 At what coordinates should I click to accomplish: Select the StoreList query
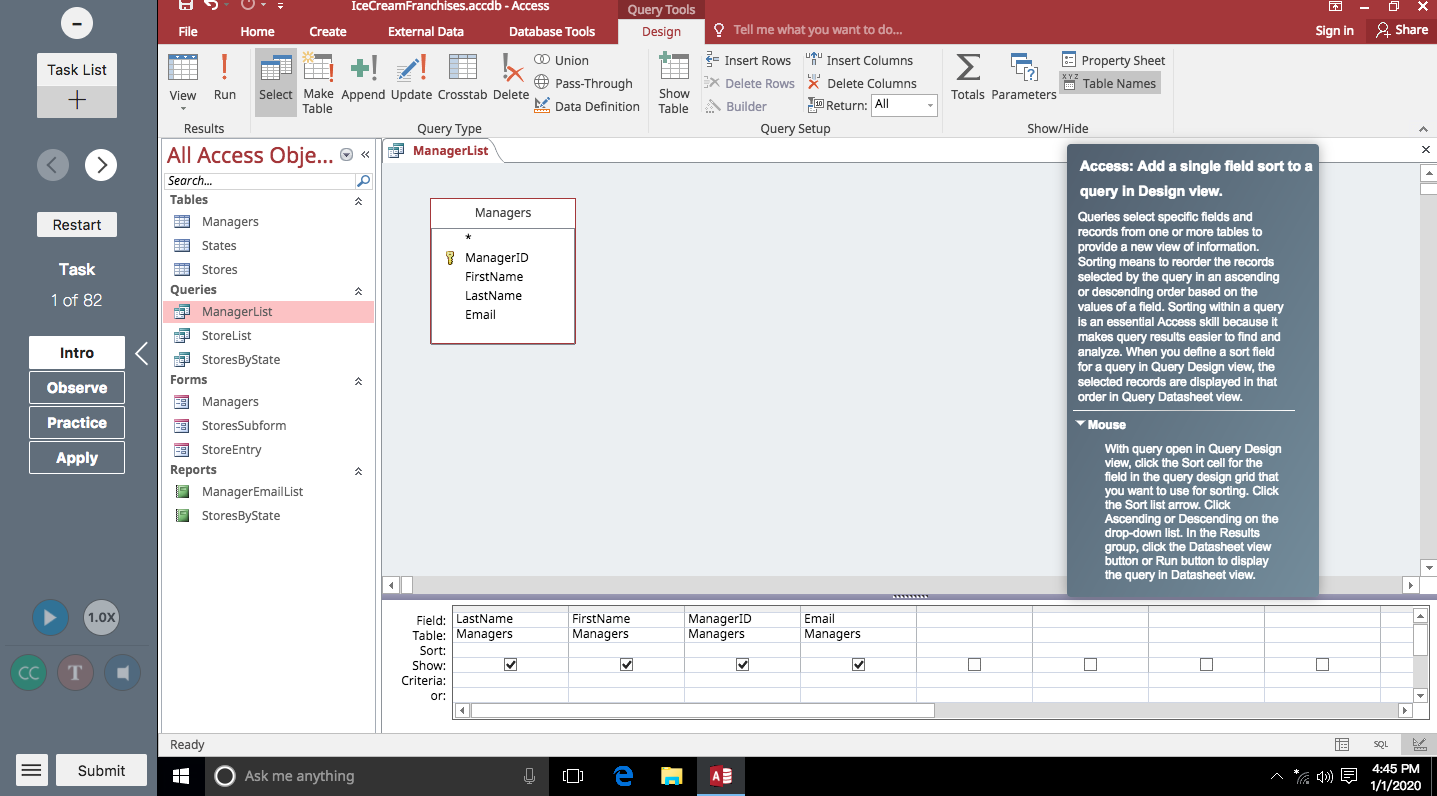coord(227,336)
